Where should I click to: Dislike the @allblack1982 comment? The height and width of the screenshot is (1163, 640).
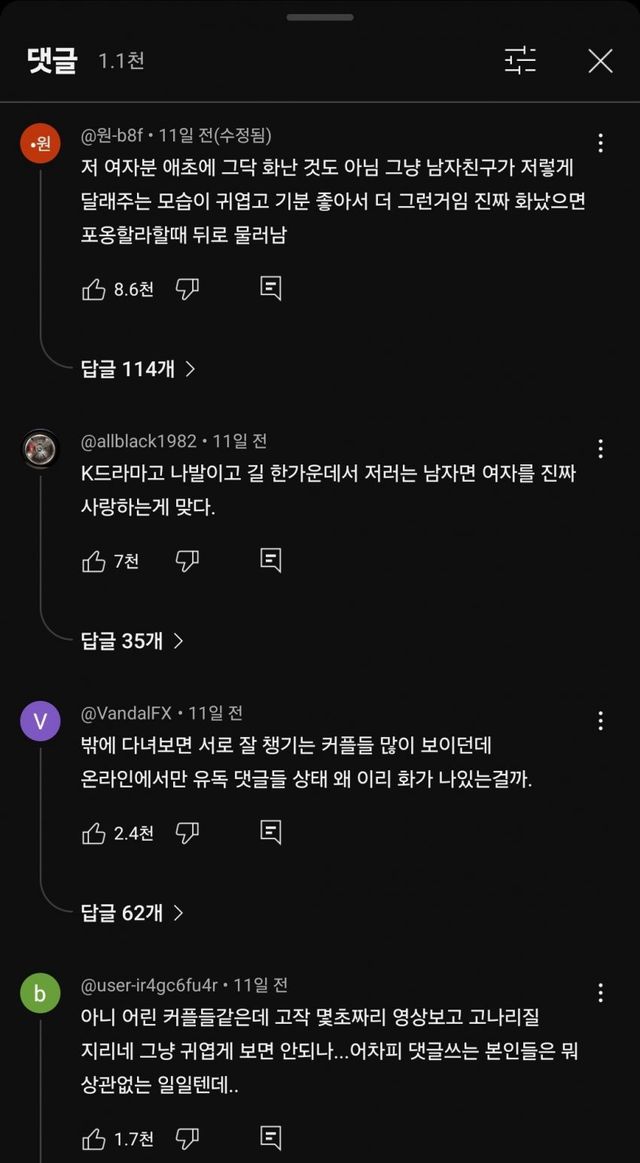point(187,561)
